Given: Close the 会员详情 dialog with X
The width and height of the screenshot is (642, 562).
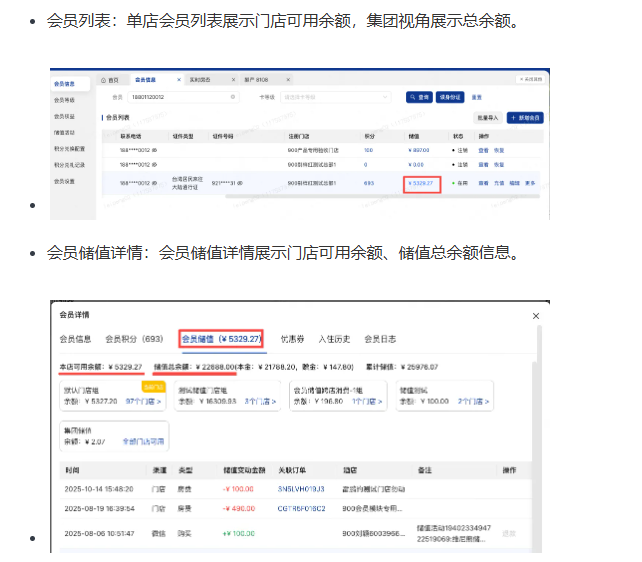Looking at the screenshot, I should (535, 316).
